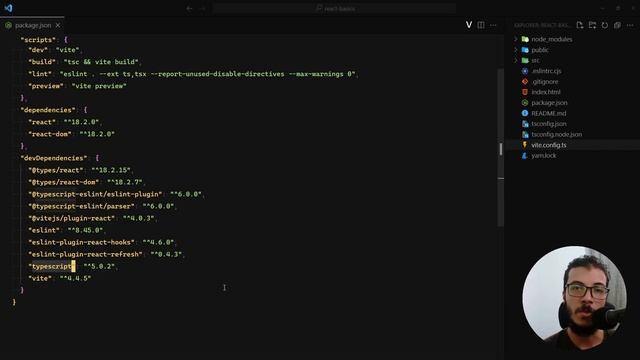The image size is (640, 360).
Task: Click the "^4.4.5" vite version value
Action: (76, 278)
